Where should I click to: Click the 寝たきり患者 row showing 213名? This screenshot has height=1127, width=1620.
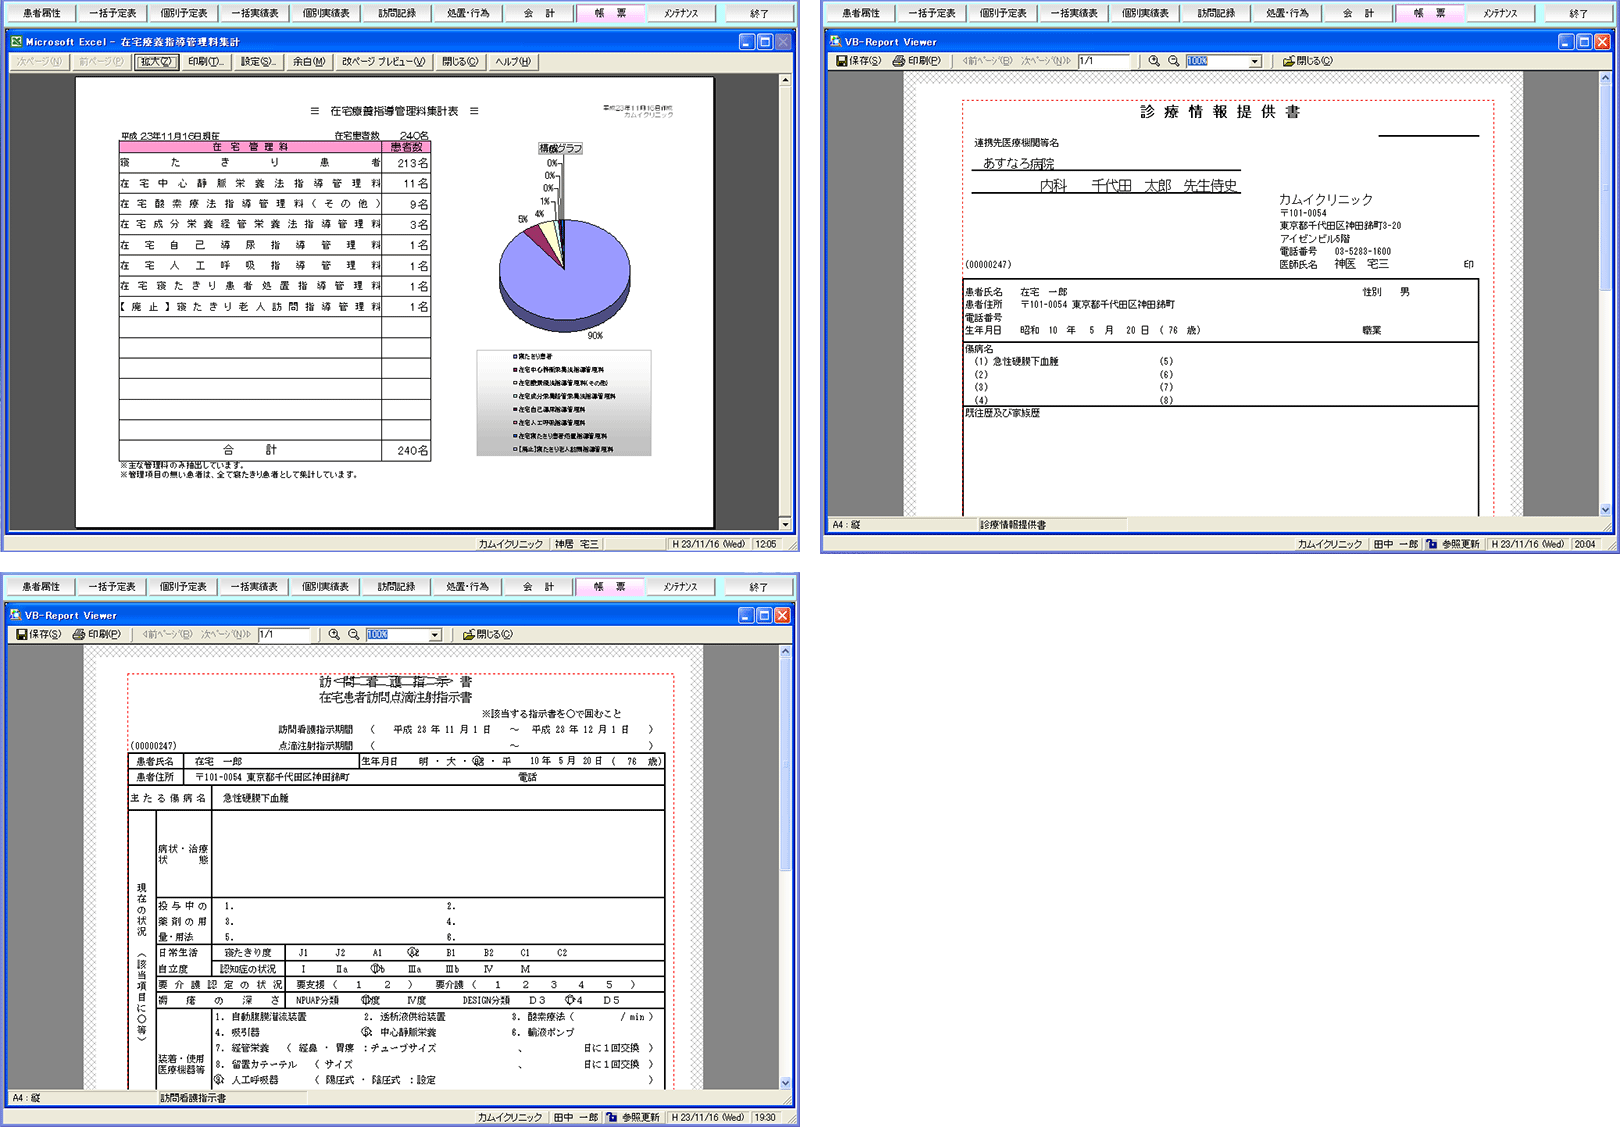275,163
